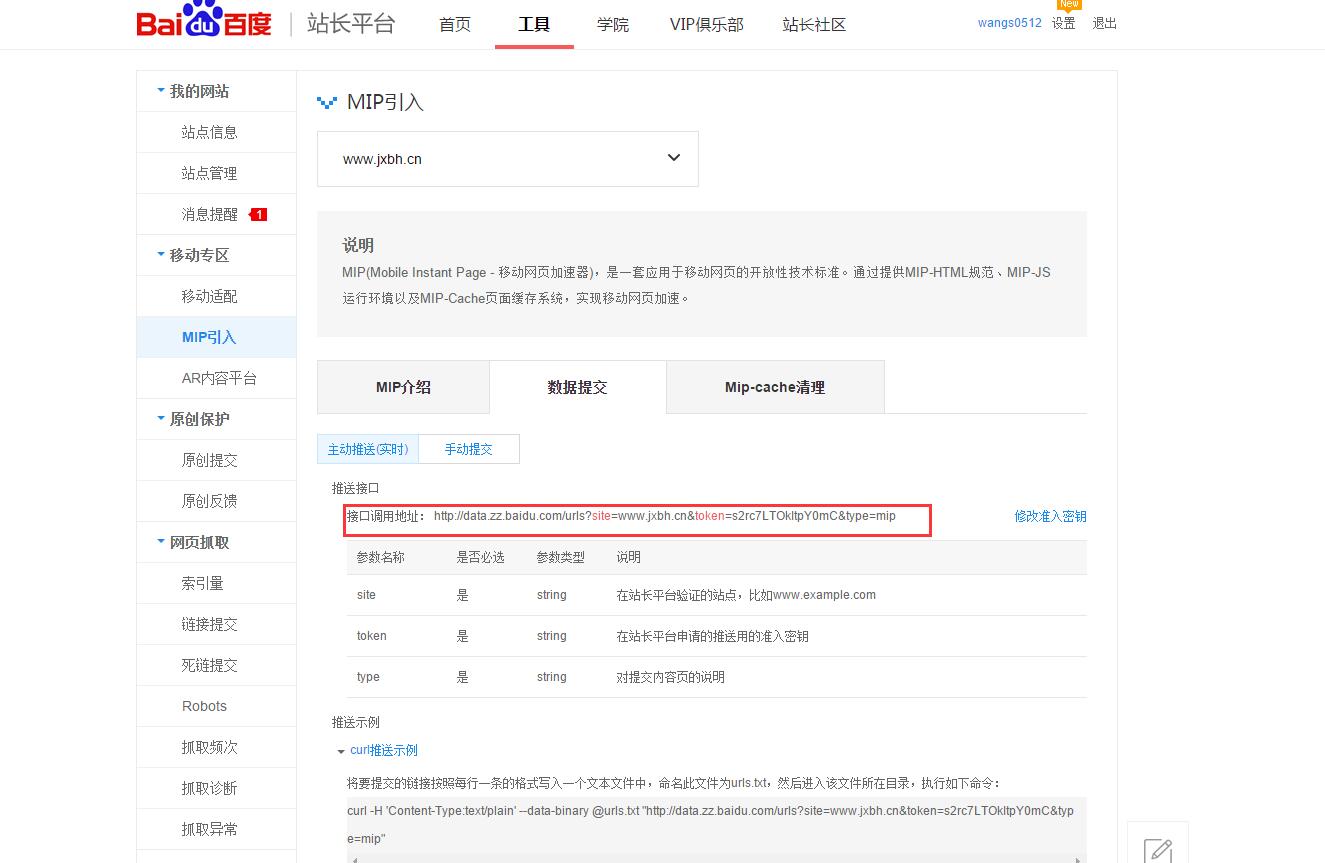The width and height of the screenshot is (1325, 863).
Task: Open 索引量 in sidebar
Action: click(203, 583)
